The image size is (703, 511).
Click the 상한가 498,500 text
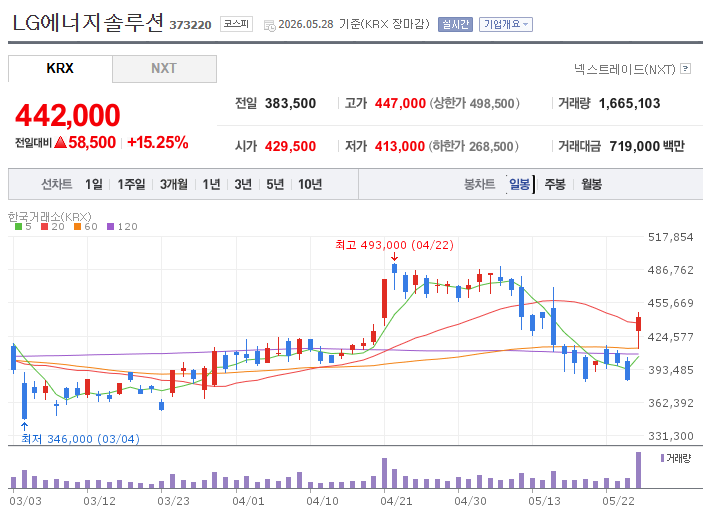click(x=475, y=104)
